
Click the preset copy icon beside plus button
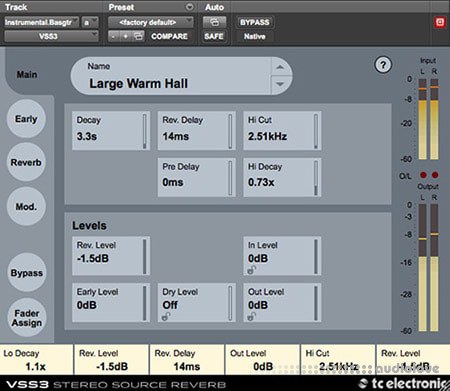138,36
